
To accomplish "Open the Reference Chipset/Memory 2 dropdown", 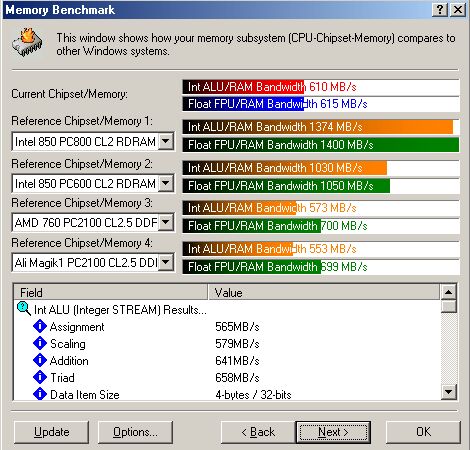I will (166, 183).
